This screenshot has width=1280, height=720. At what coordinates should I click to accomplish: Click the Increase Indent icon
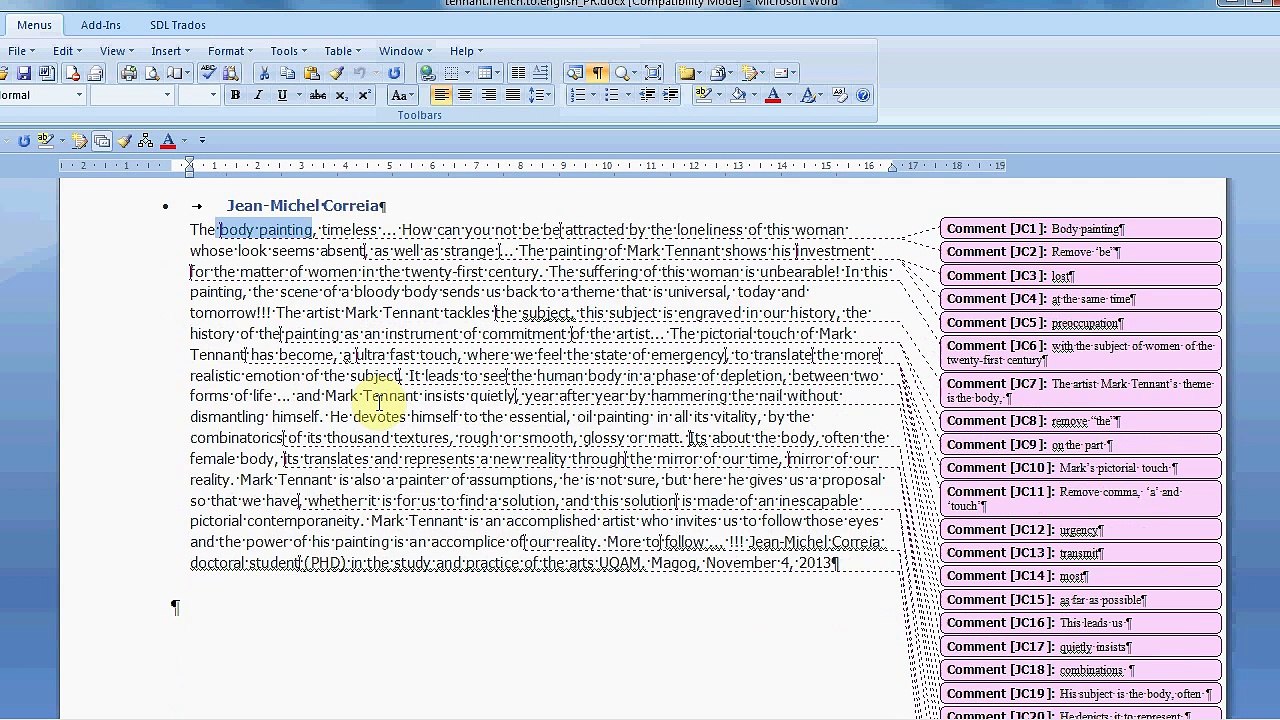tap(670, 95)
